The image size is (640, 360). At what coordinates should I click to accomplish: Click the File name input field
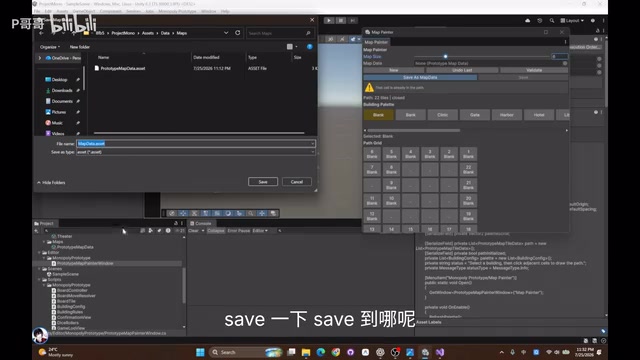(x=196, y=144)
